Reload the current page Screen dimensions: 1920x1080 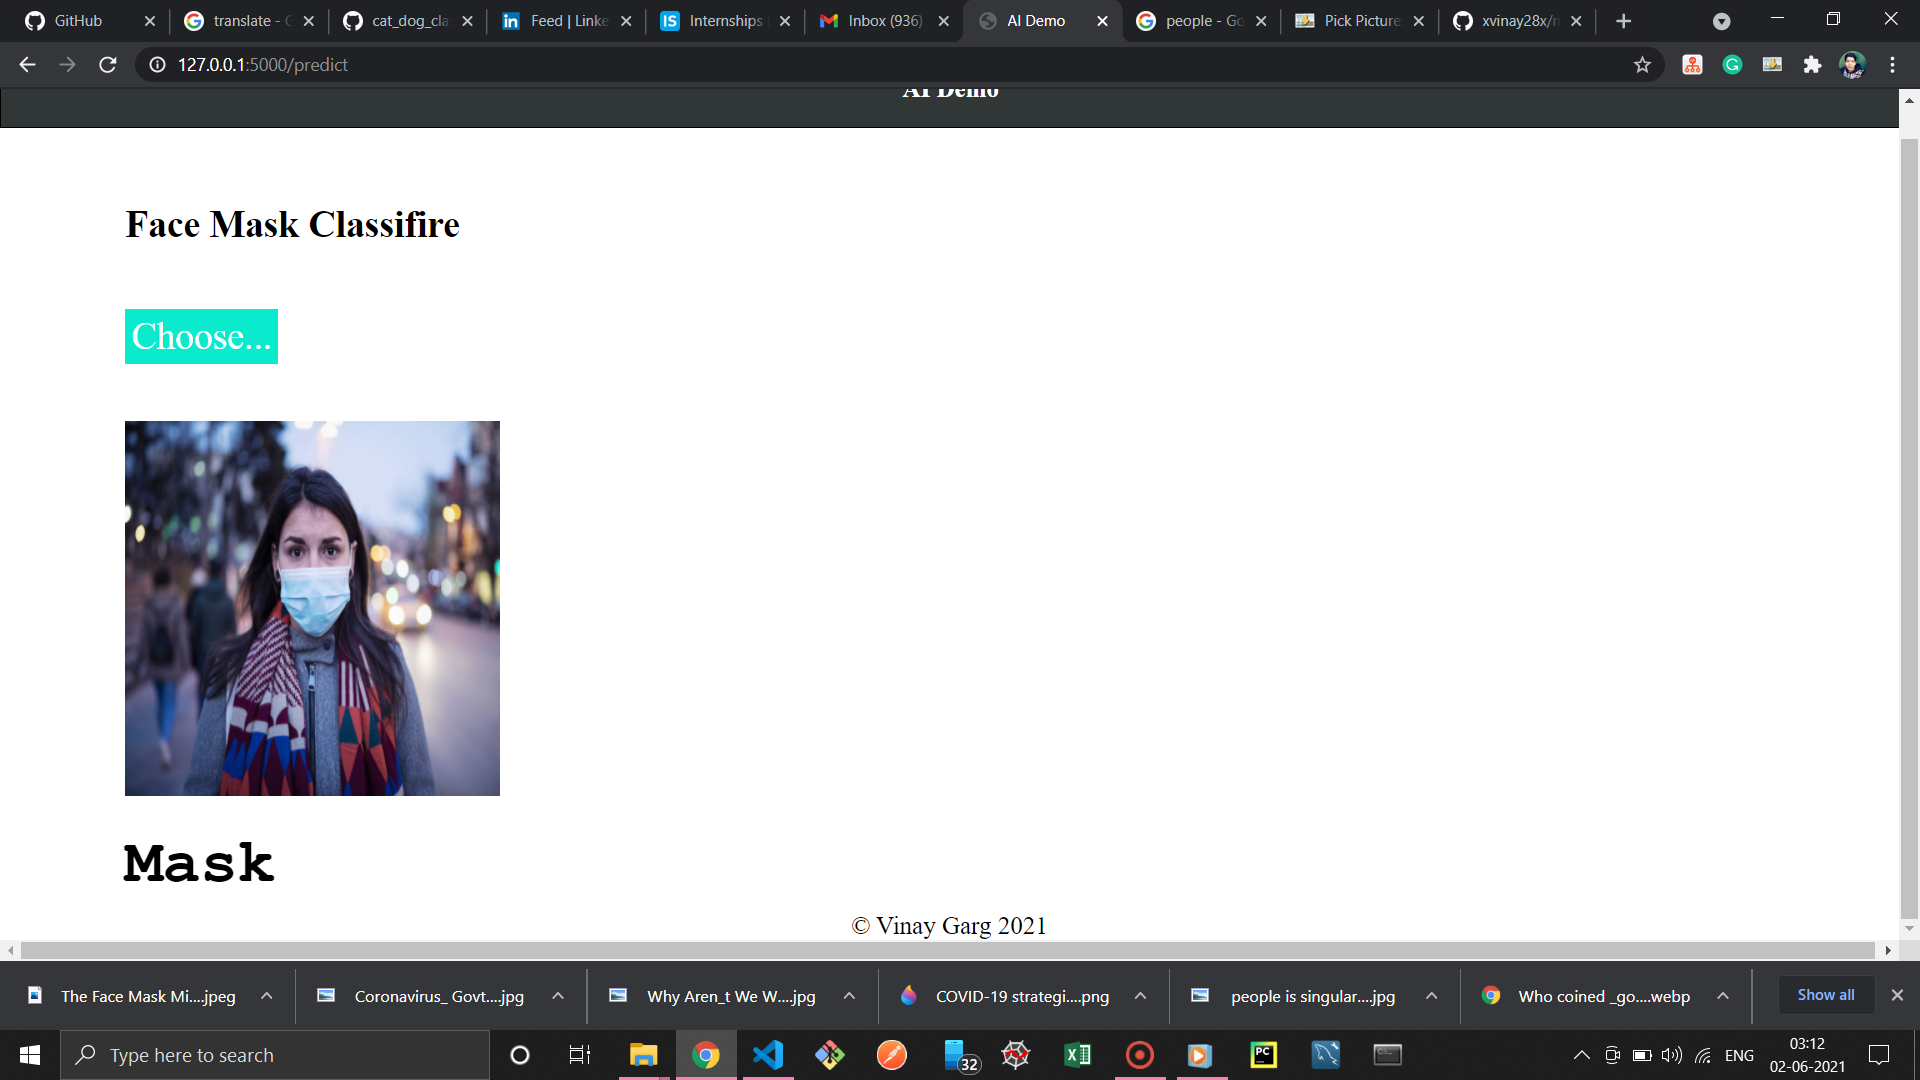click(108, 65)
